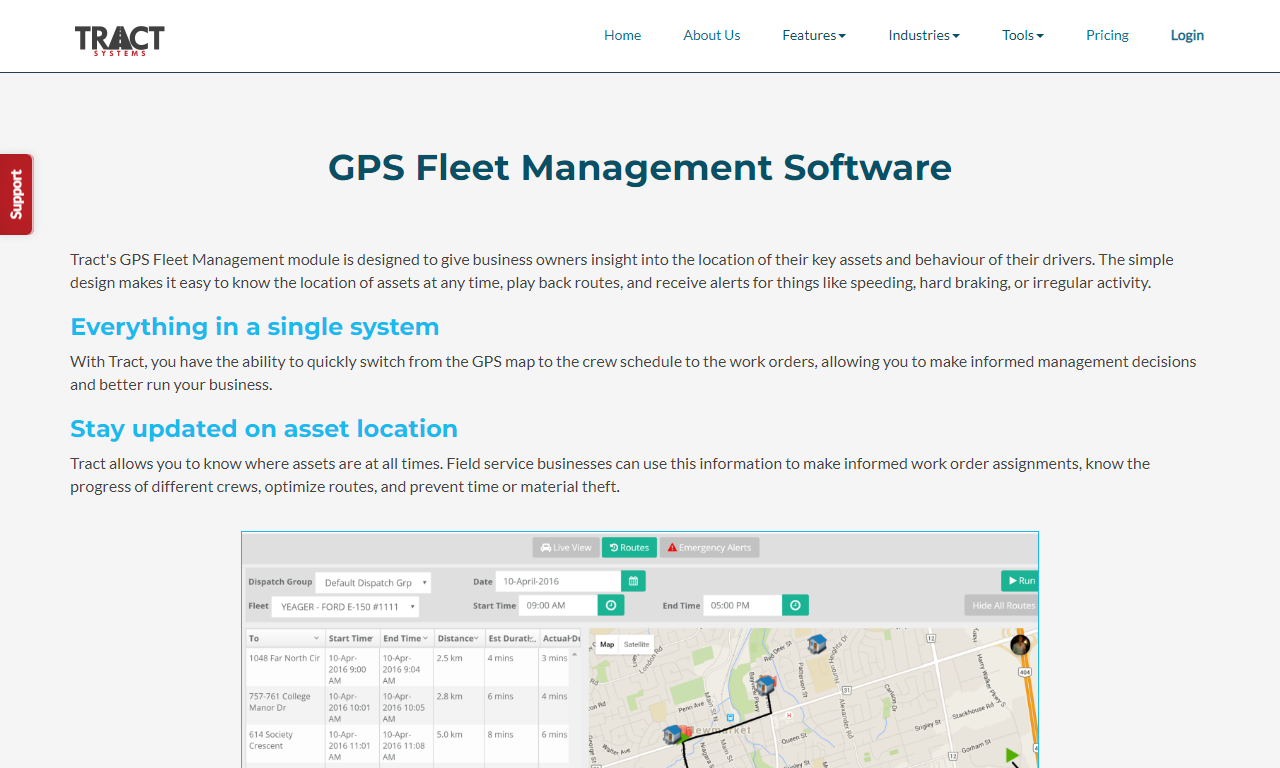The image size is (1280, 768).
Task: Open the Default Dispatch Grp dropdown
Action: [x=373, y=582]
